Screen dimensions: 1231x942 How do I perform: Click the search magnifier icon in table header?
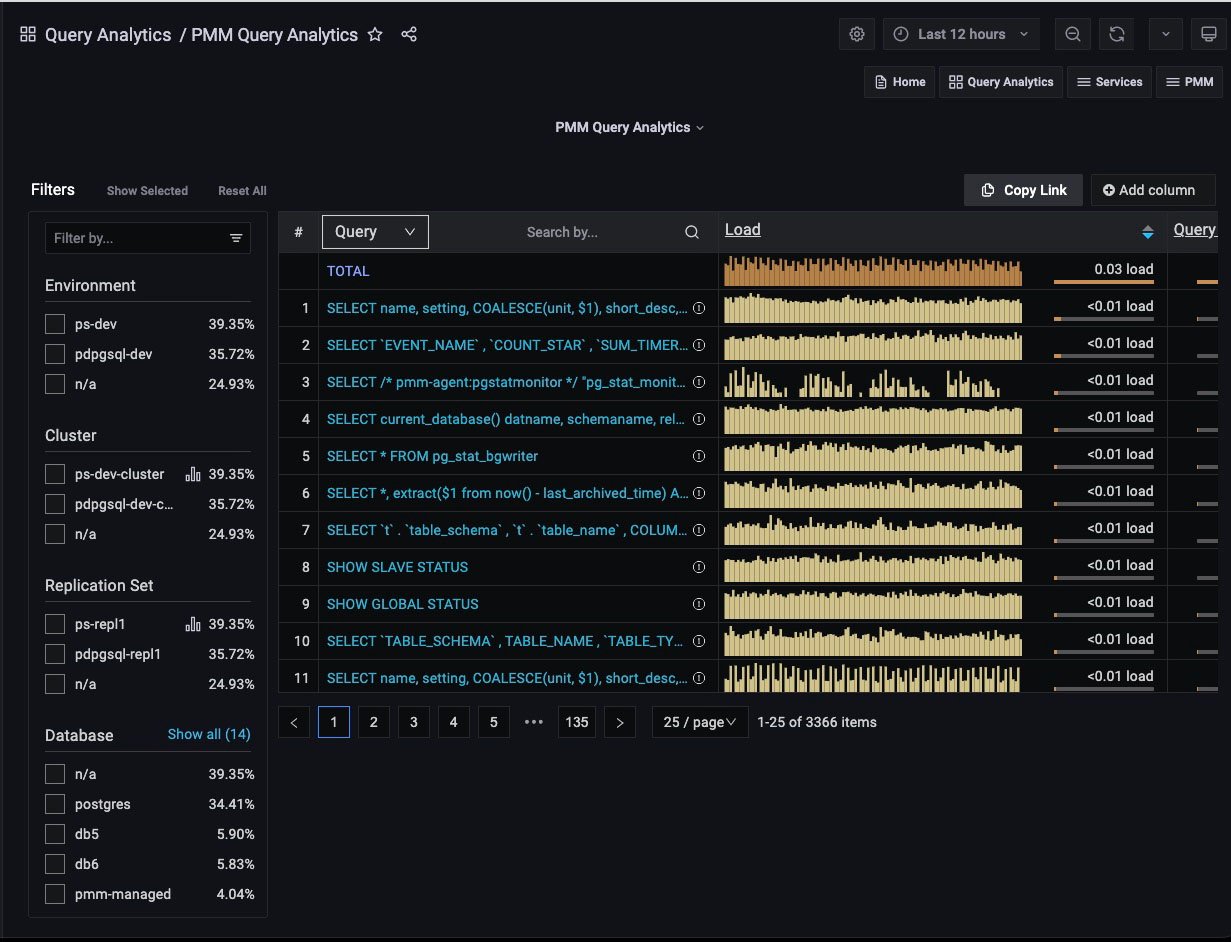[692, 232]
